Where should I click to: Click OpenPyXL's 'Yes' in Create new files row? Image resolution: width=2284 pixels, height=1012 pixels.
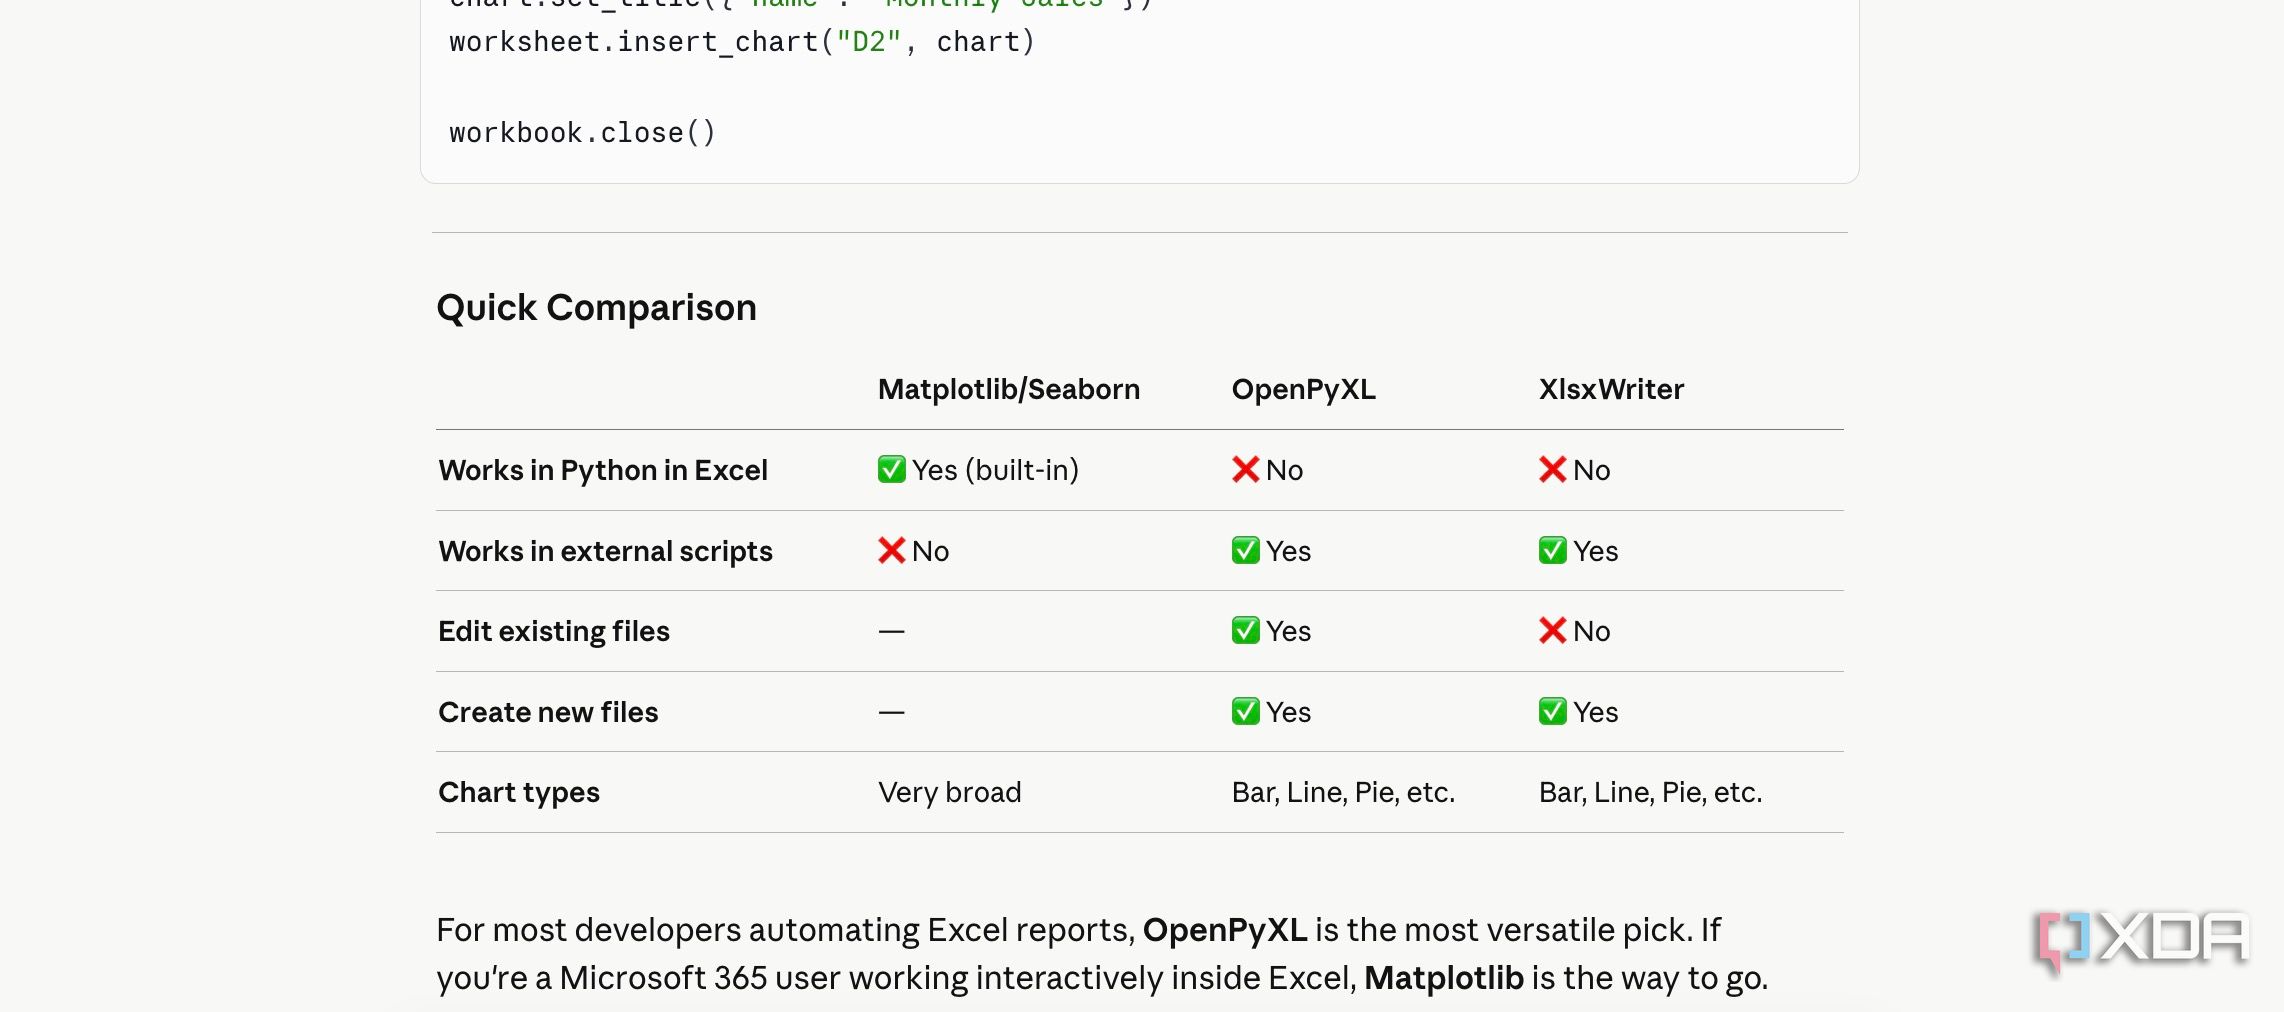(1271, 712)
